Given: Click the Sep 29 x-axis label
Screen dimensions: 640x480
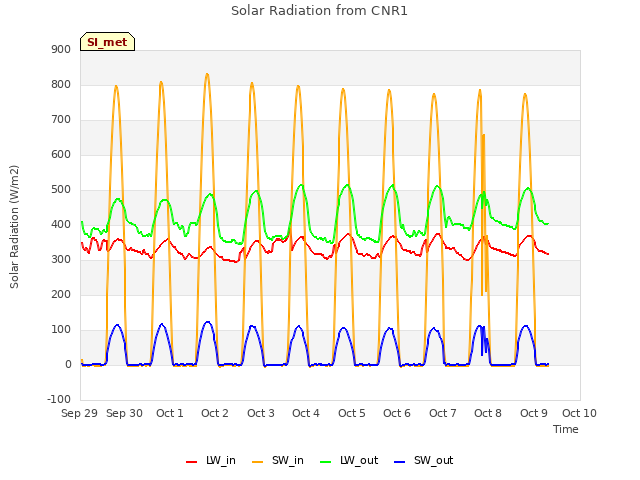Looking at the screenshot, I should (x=80, y=413).
